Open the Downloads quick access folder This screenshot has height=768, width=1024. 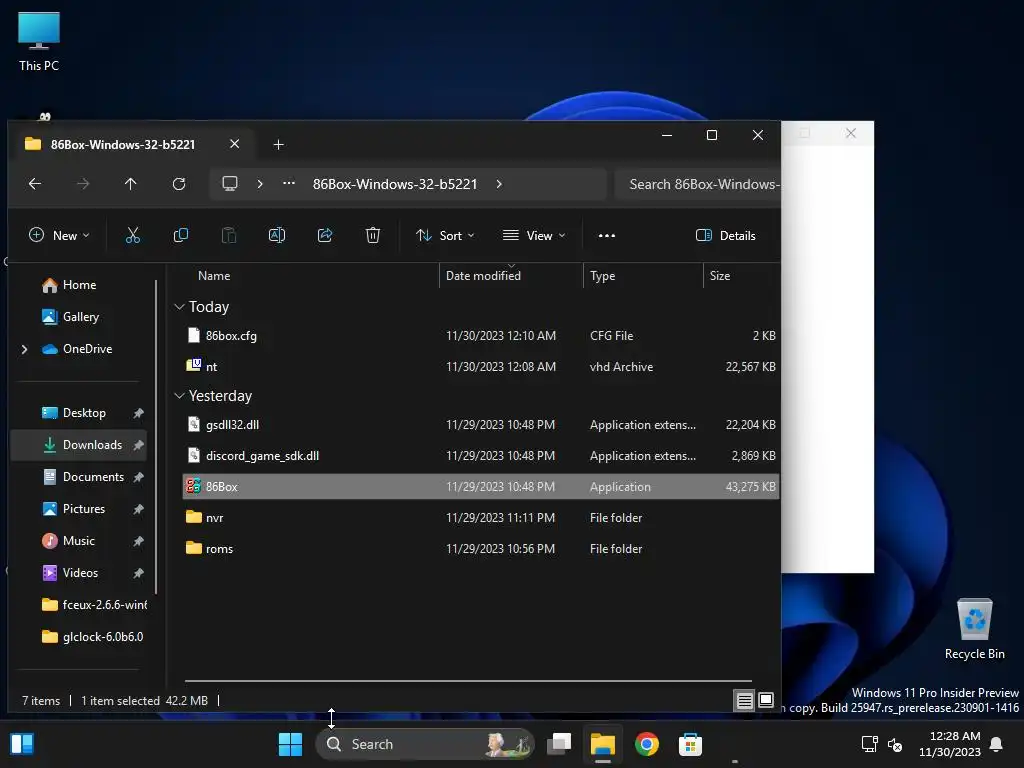(x=92, y=445)
